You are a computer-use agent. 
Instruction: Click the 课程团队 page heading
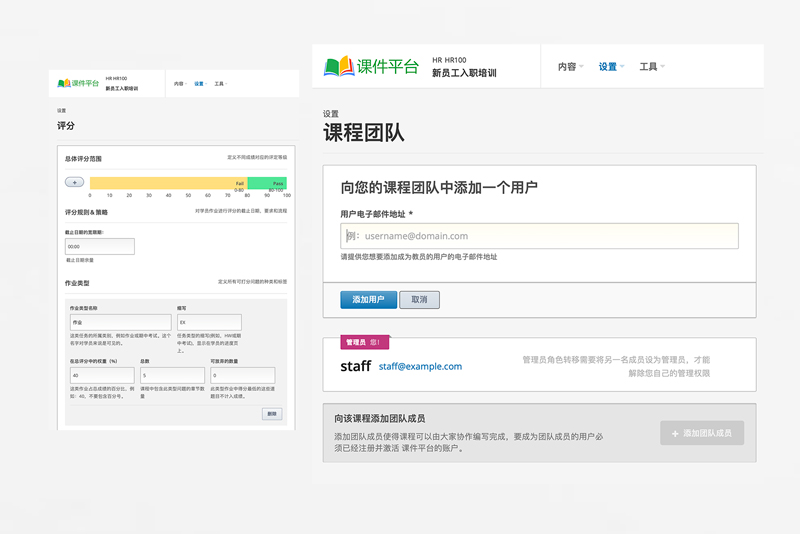pos(364,133)
